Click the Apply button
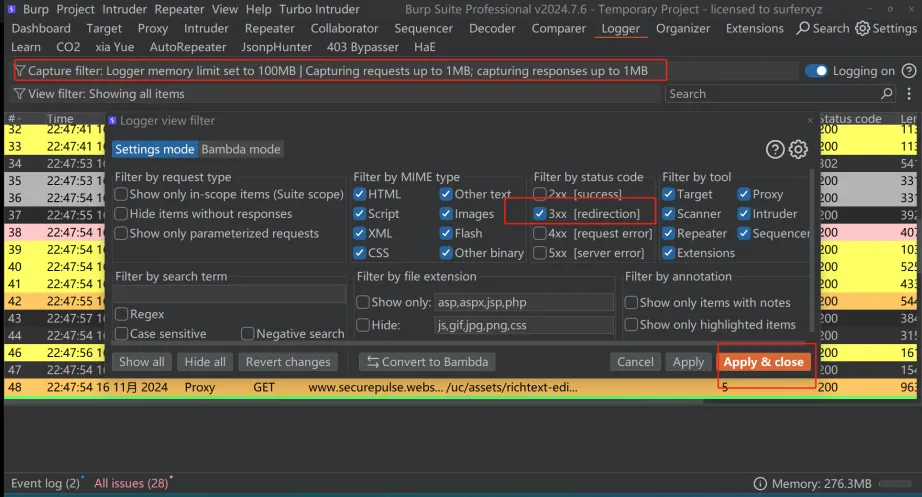This screenshot has width=922, height=497. (689, 362)
